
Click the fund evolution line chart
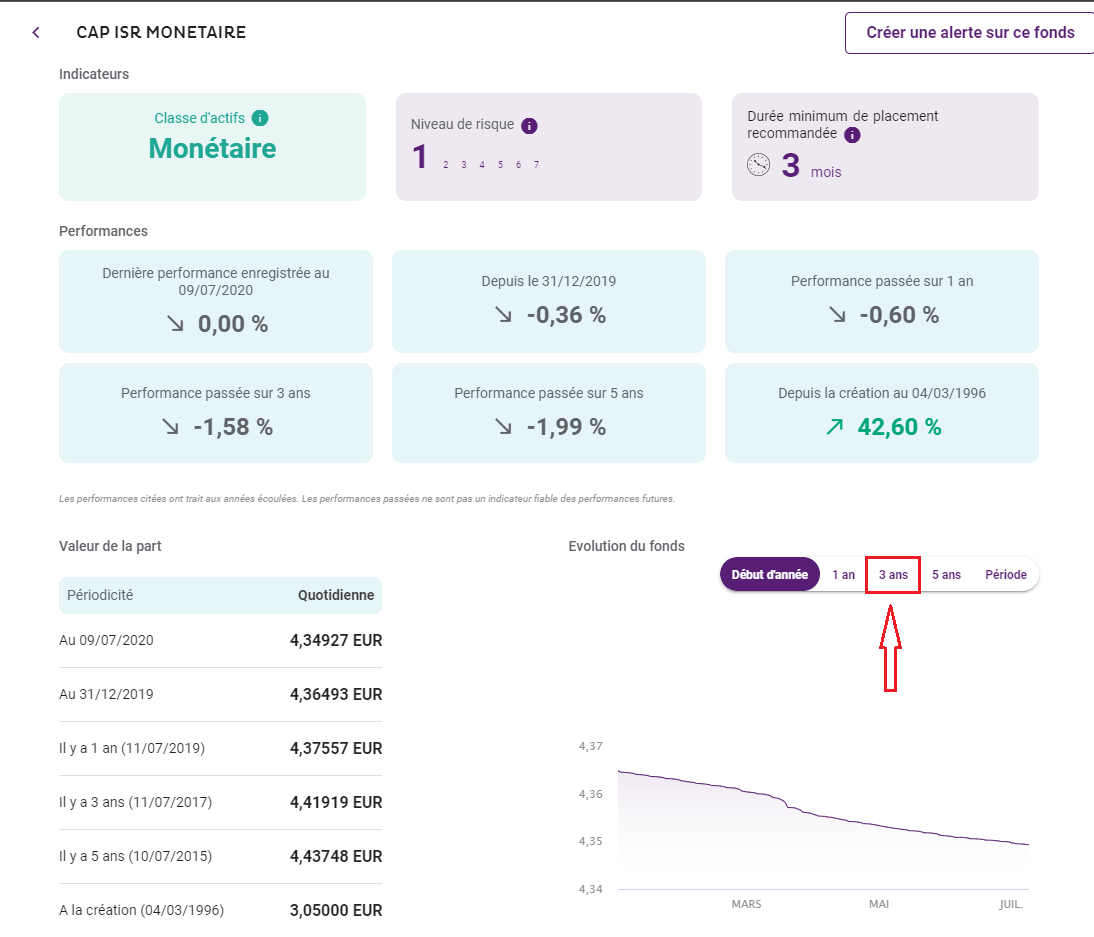pyautogui.click(x=822, y=820)
